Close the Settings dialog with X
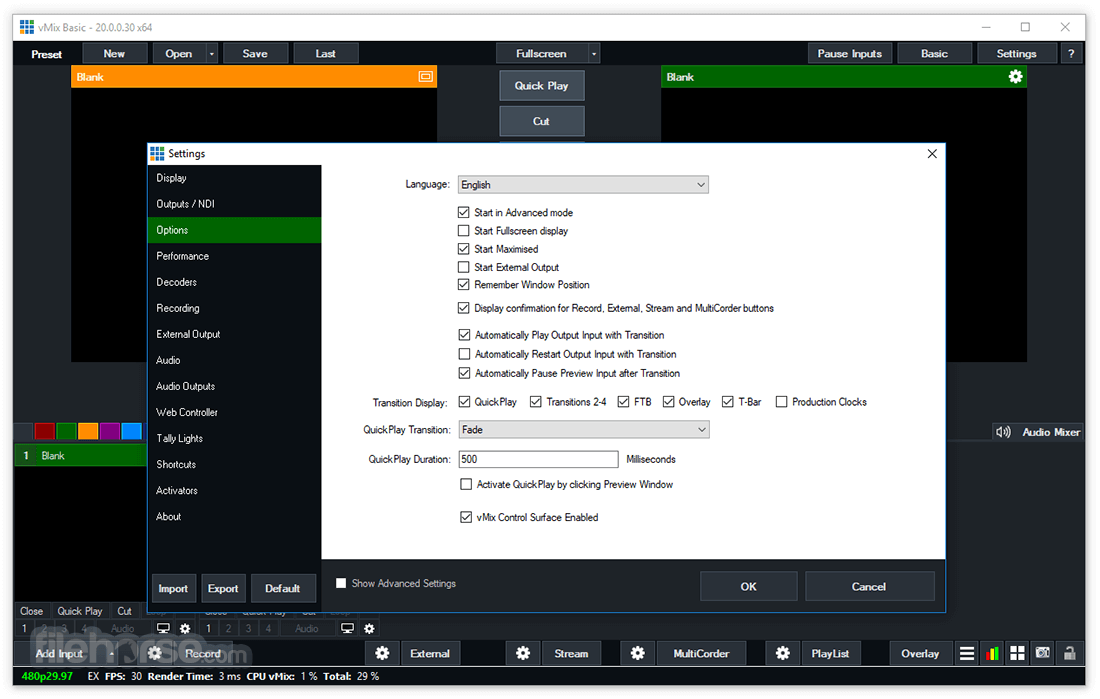 coord(932,154)
